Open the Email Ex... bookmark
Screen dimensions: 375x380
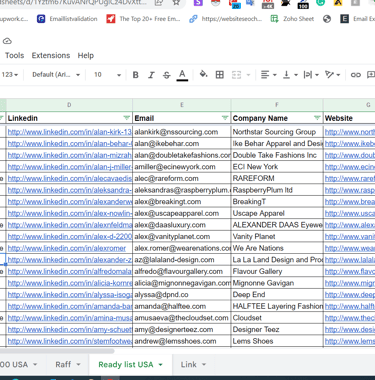pyautogui.click(x=357, y=19)
